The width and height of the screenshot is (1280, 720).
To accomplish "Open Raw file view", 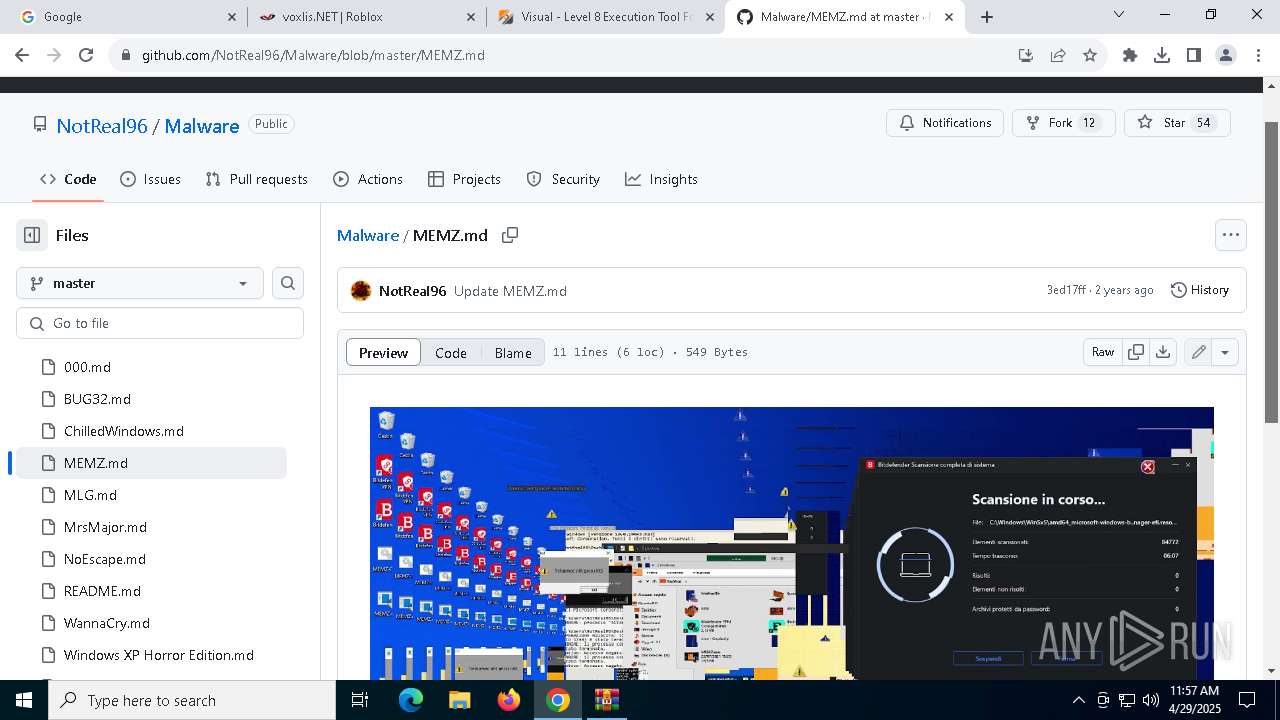I will [1103, 352].
